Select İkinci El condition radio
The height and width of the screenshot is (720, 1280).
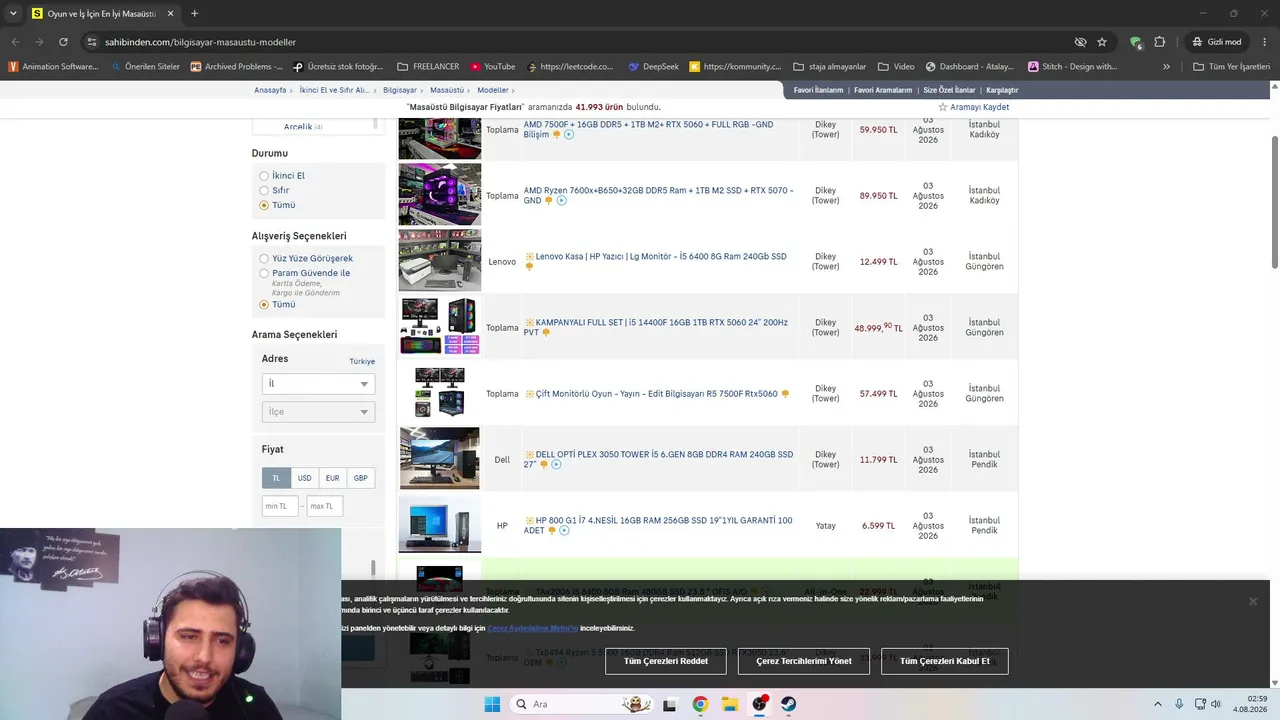pyautogui.click(x=264, y=176)
